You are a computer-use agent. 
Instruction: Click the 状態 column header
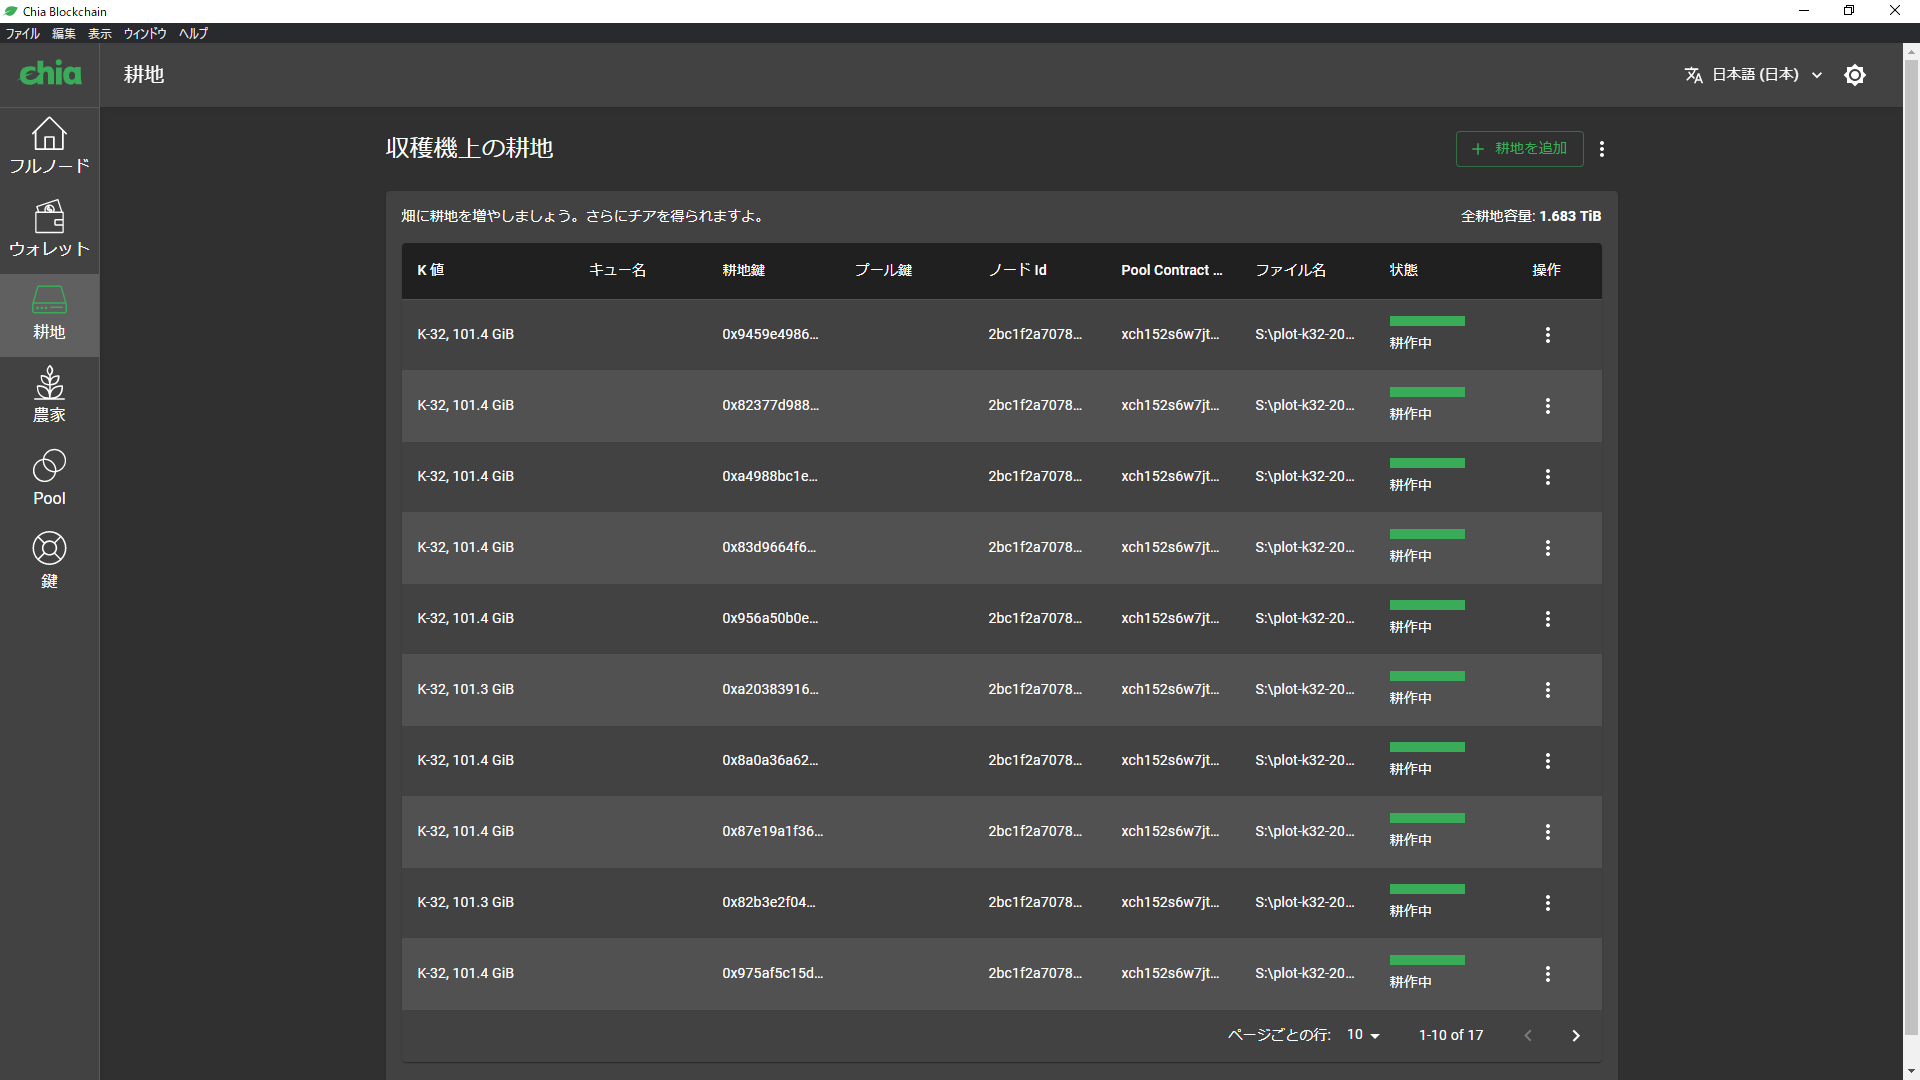[x=1404, y=270]
